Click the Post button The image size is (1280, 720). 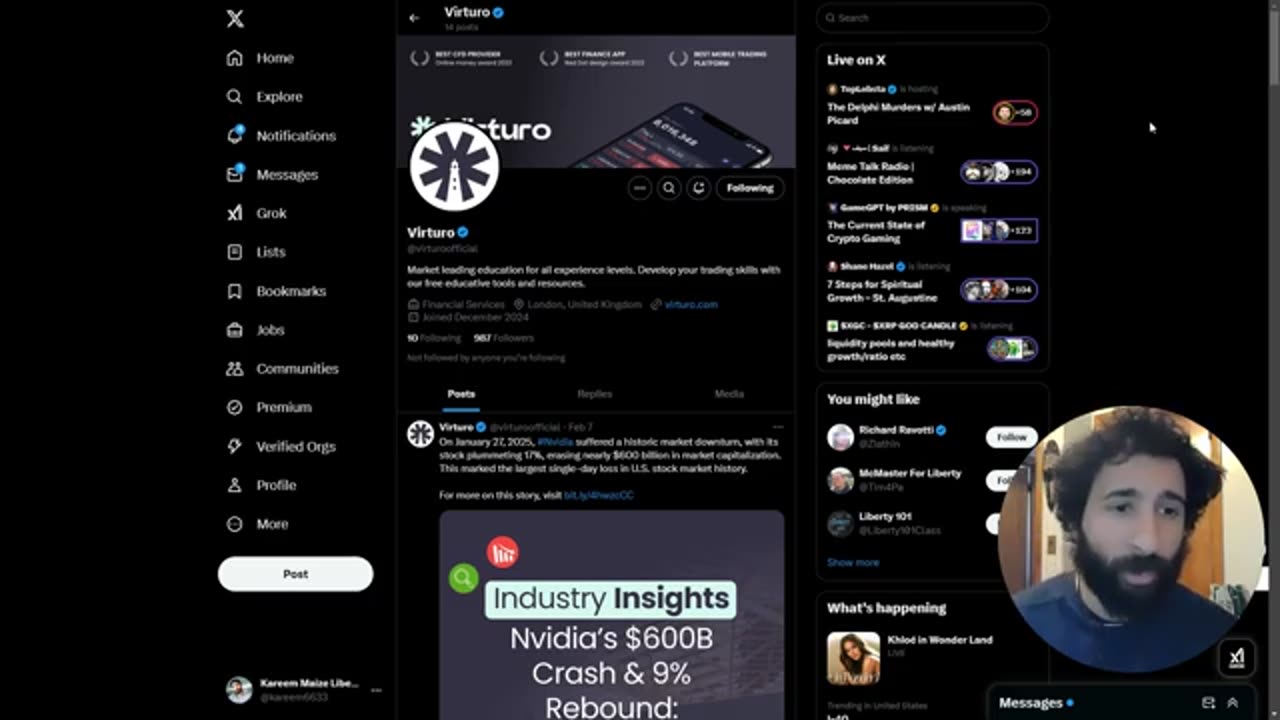[x=295, y=574]
